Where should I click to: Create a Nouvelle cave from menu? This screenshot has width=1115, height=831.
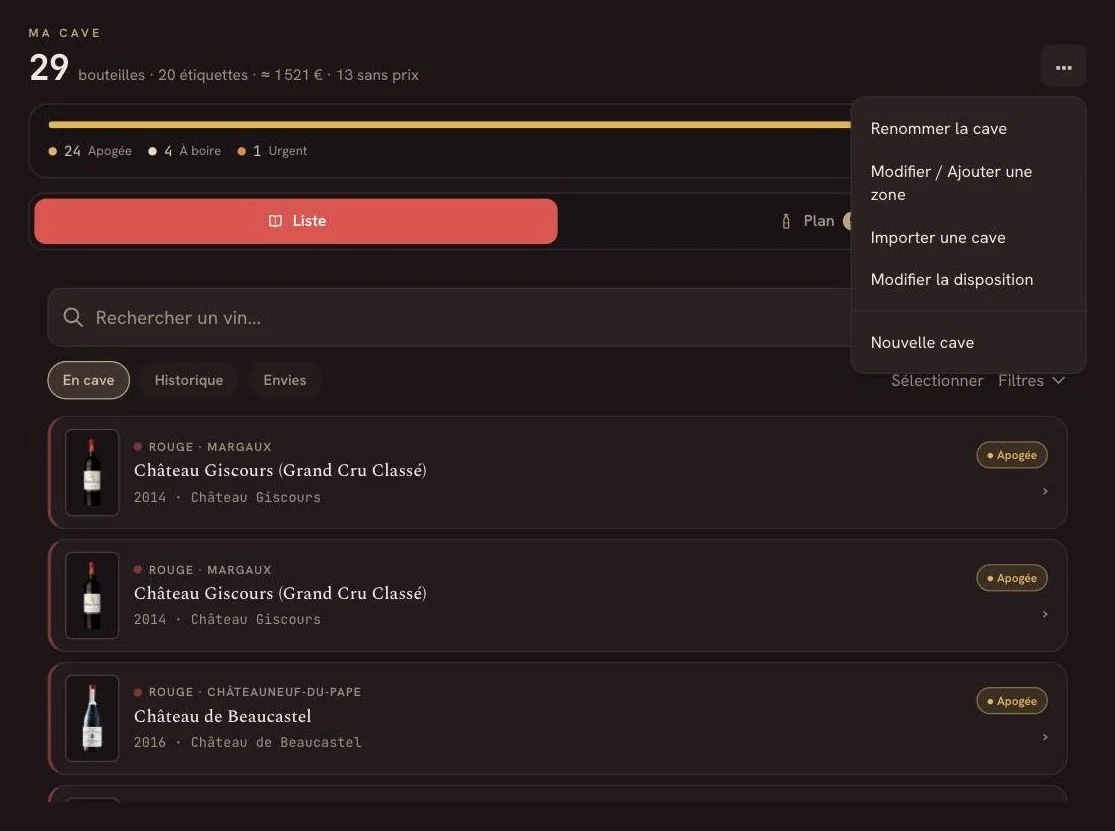922,342
